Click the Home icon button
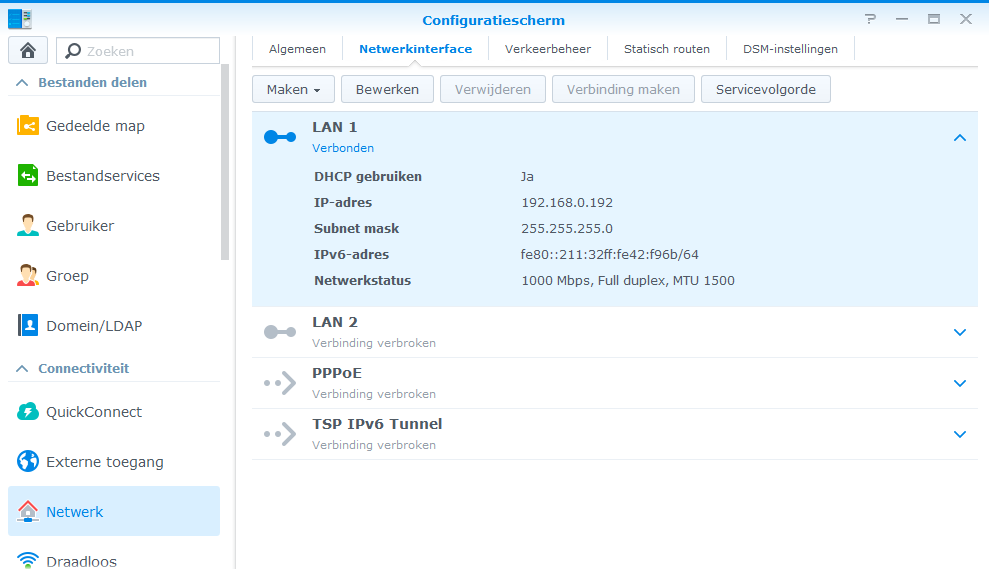 click(28, 51)
